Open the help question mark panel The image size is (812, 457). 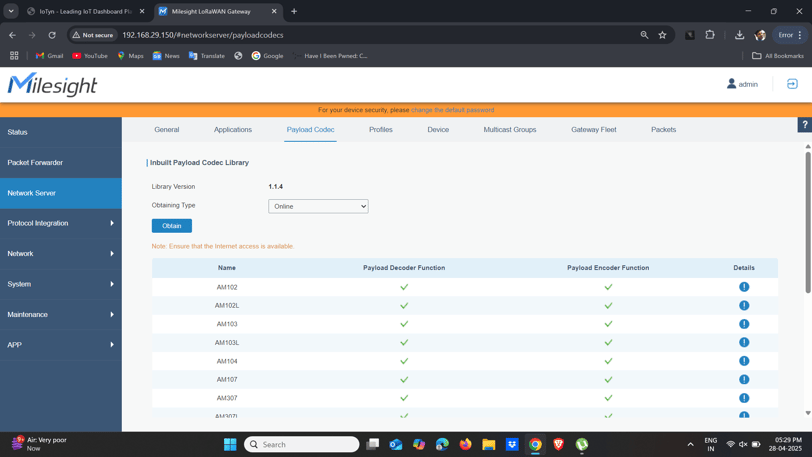coord(805,125)
